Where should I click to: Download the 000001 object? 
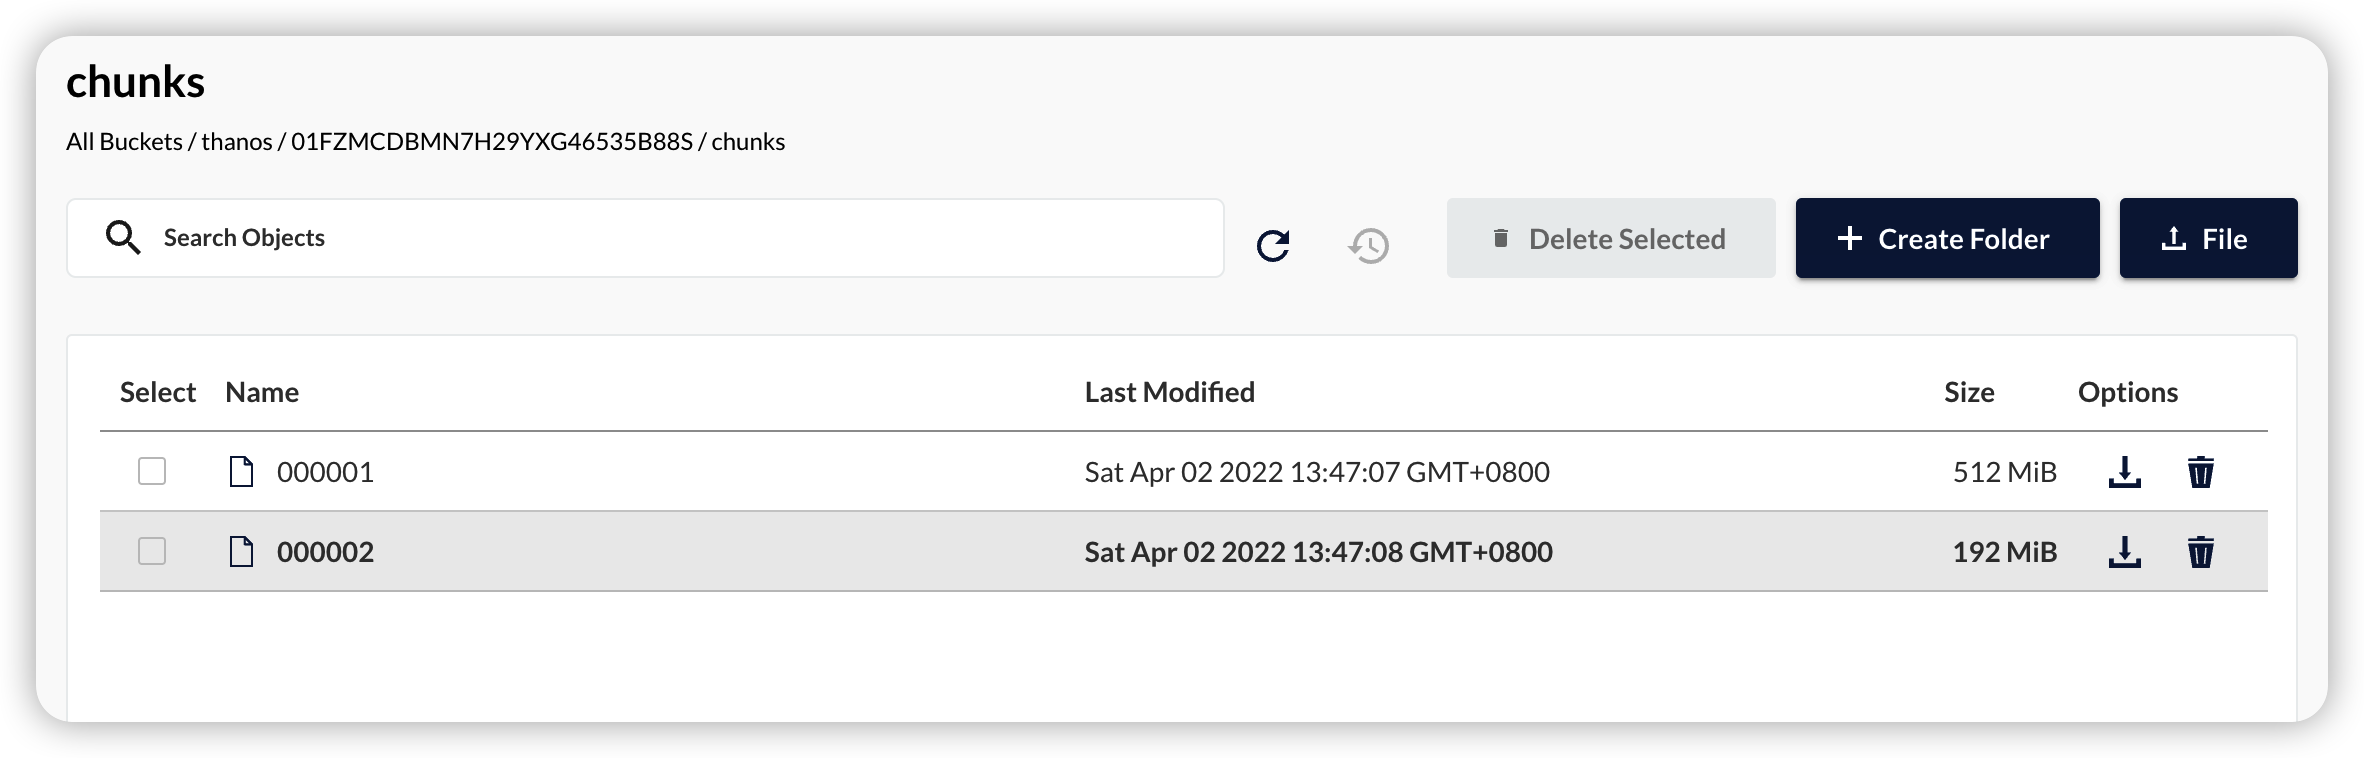click(2126, 472)
